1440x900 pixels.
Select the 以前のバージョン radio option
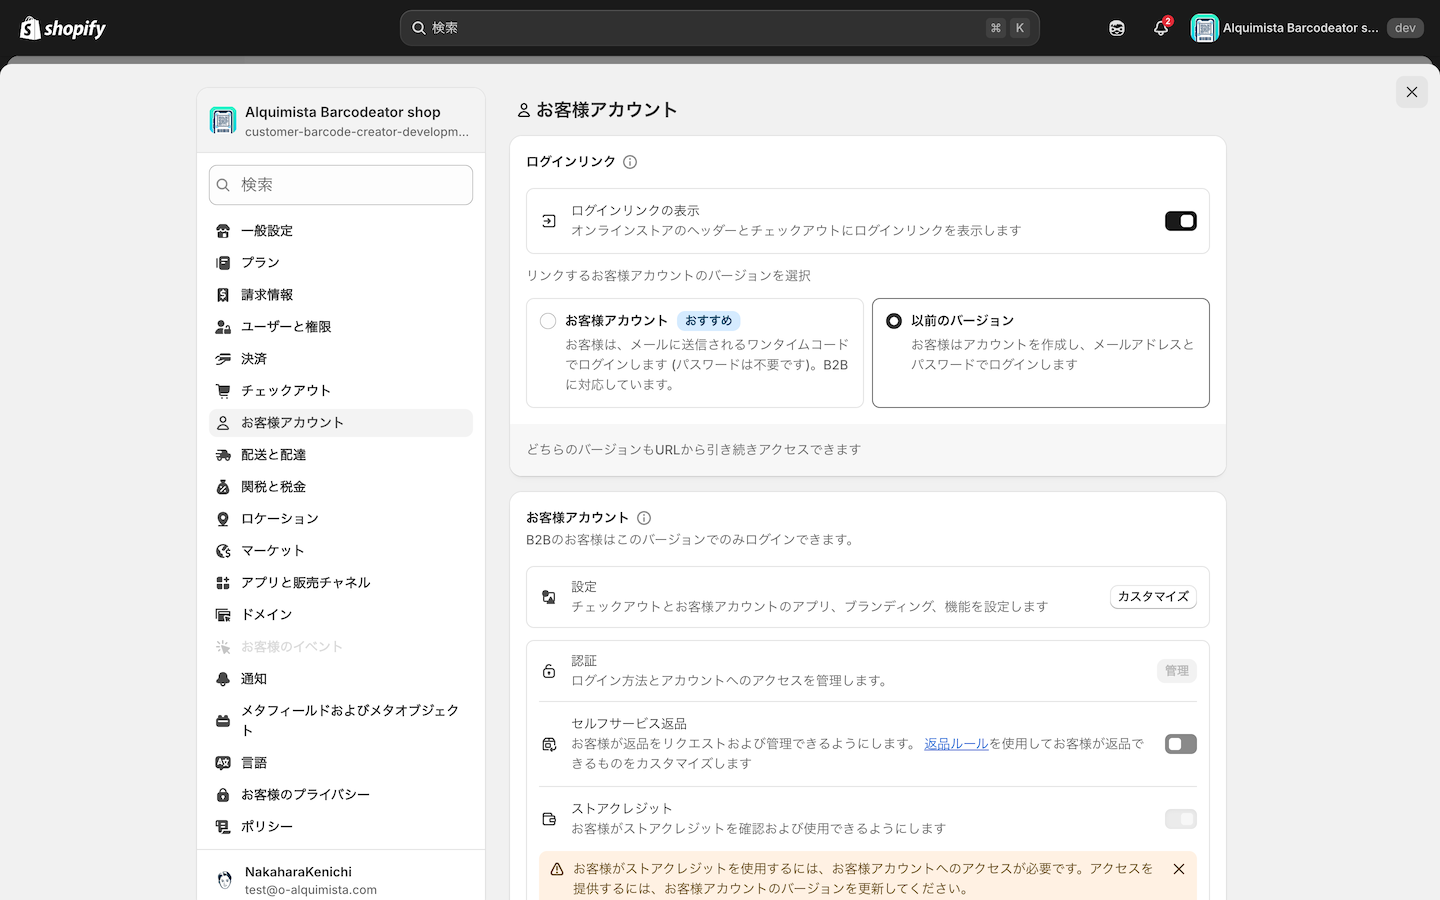point(894,321)
